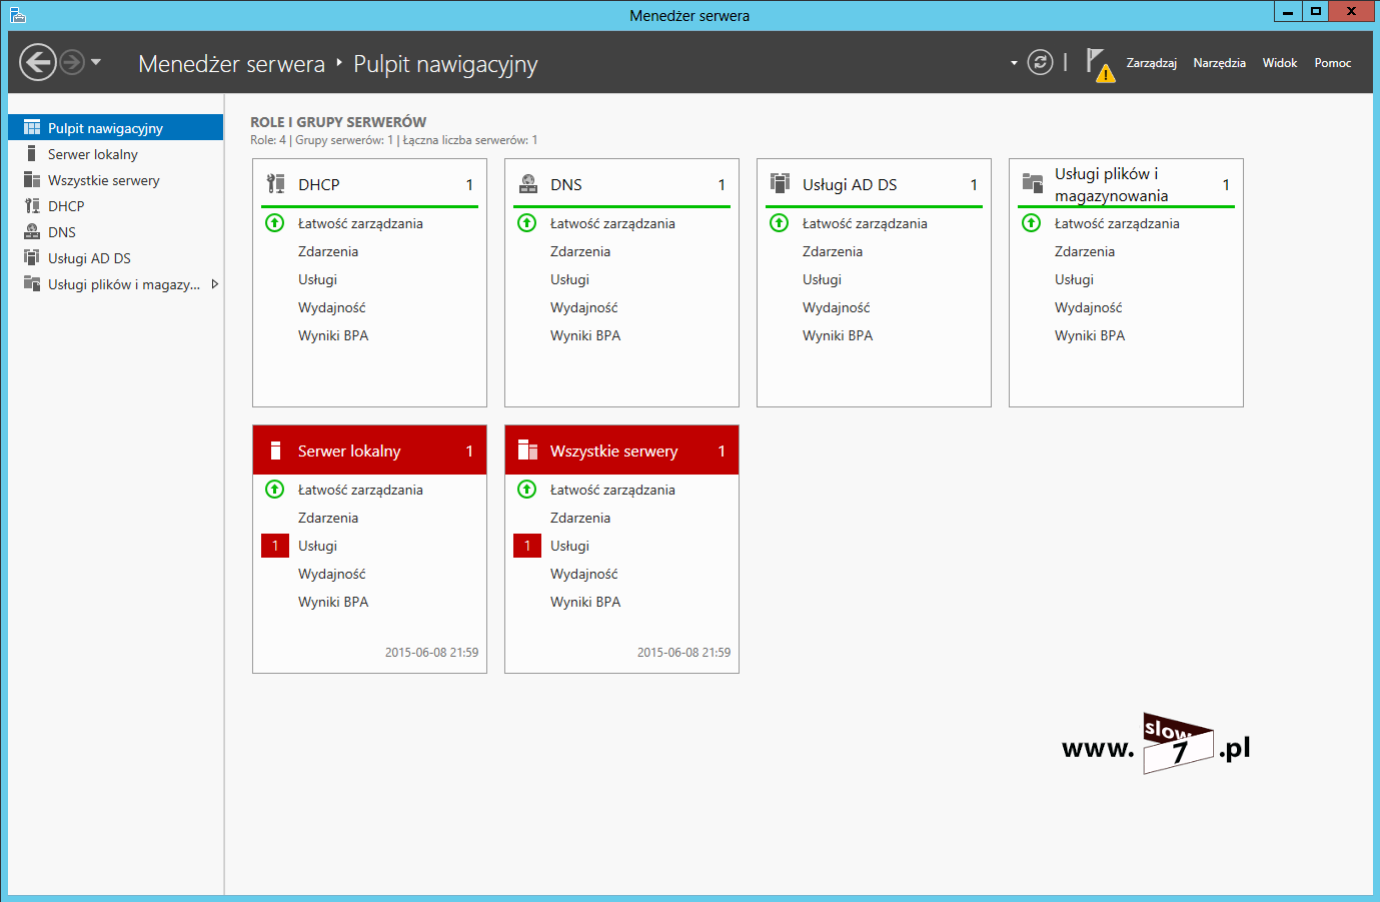The image size is (1380, 902).
Task: Click green manageability icon in DNS tile
Action: (x=527, y=223)
